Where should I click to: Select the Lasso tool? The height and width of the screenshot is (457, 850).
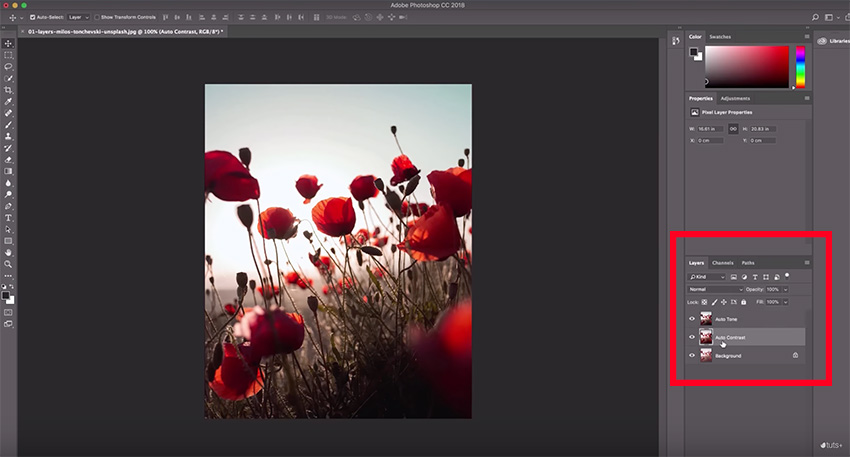pyautogui.click(x=9, y=67)
